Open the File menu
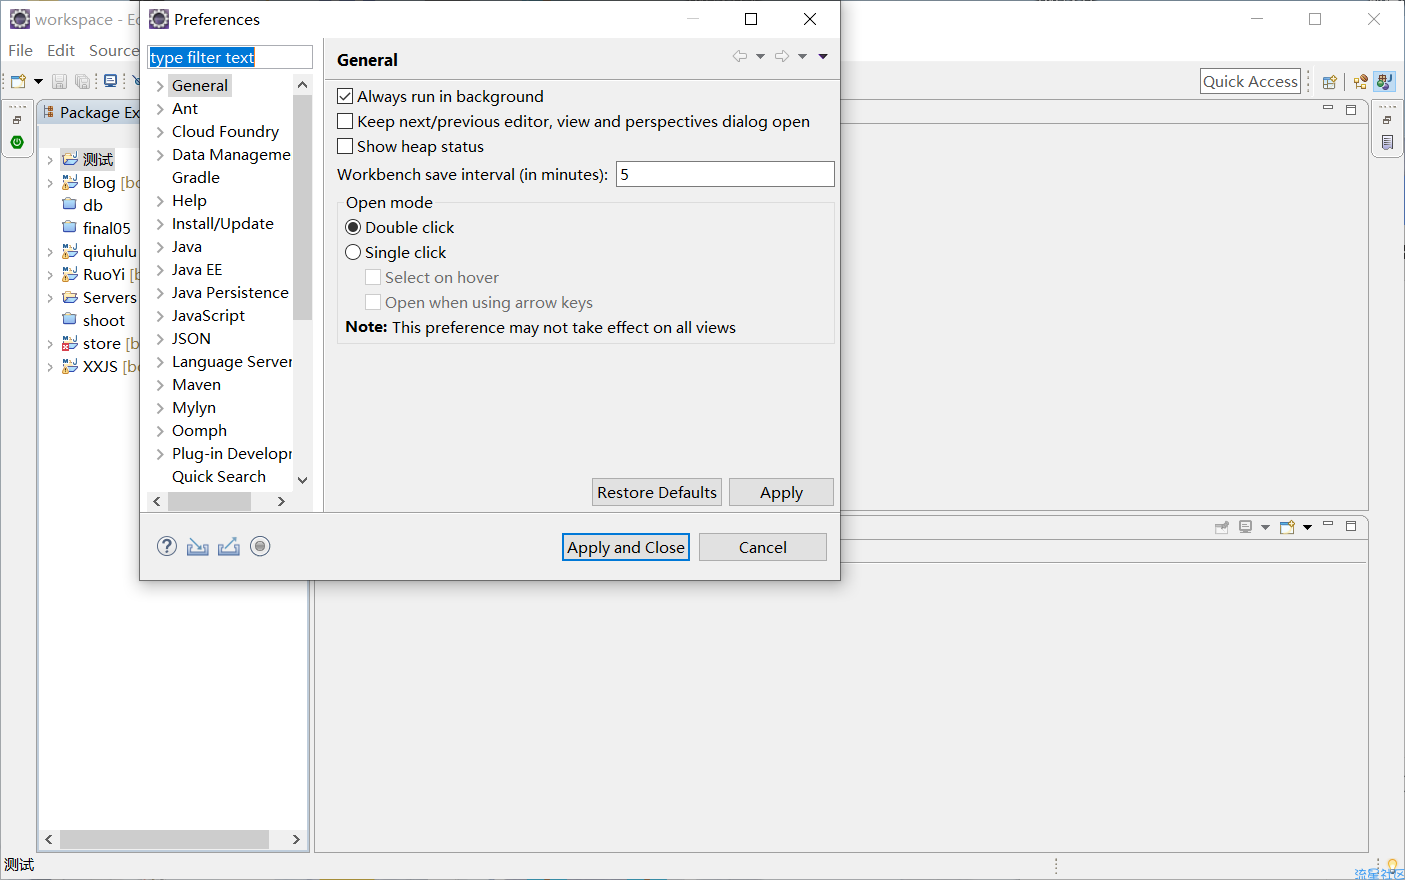 pos(20,50)
